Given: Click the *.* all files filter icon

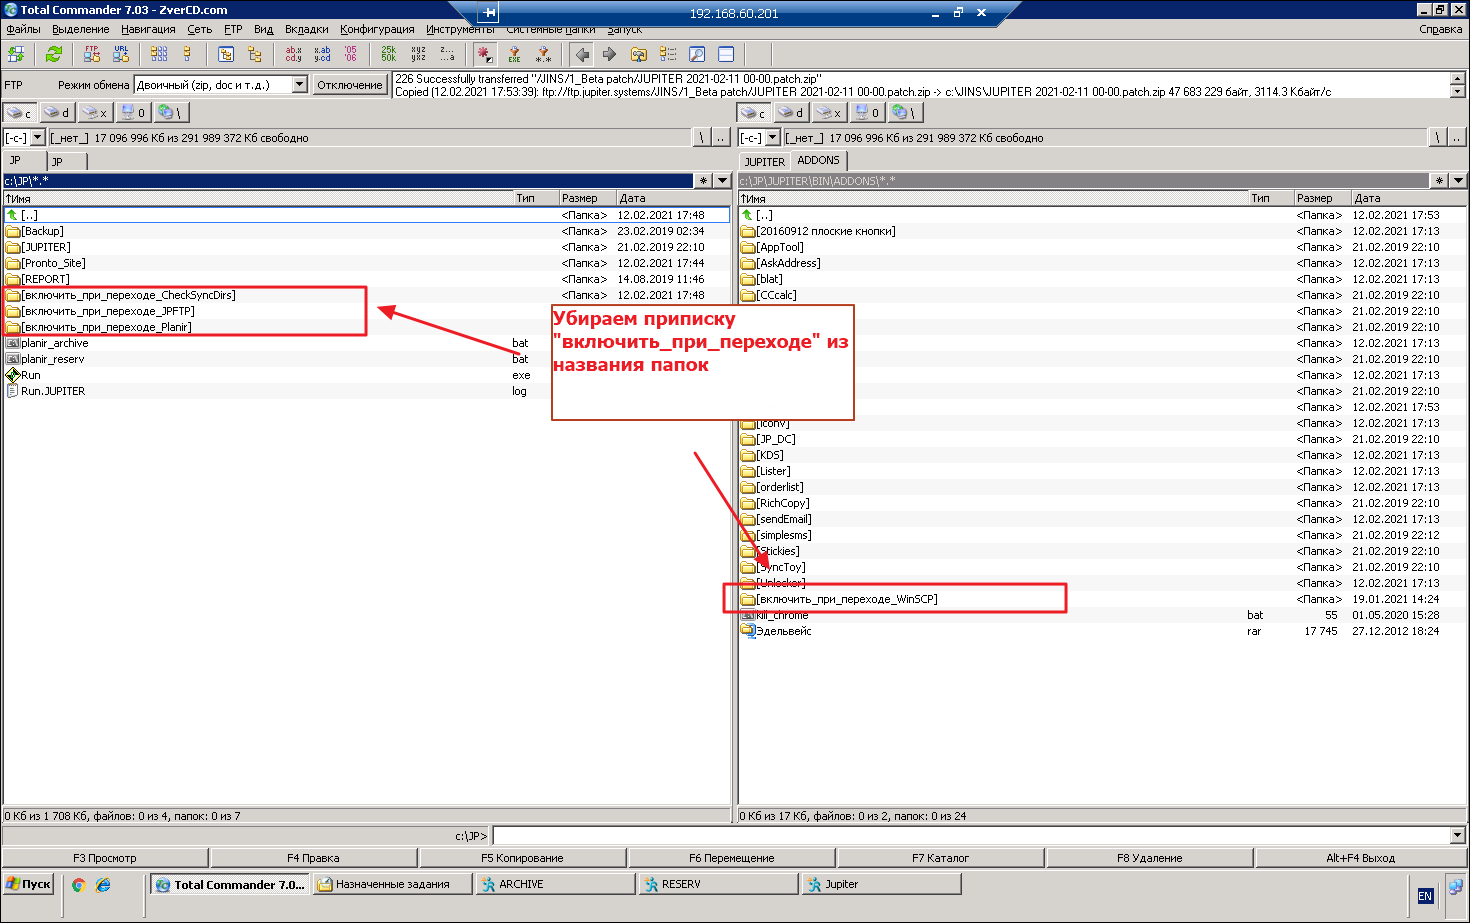Looking at the screenshot, I should tap(543, 54).
